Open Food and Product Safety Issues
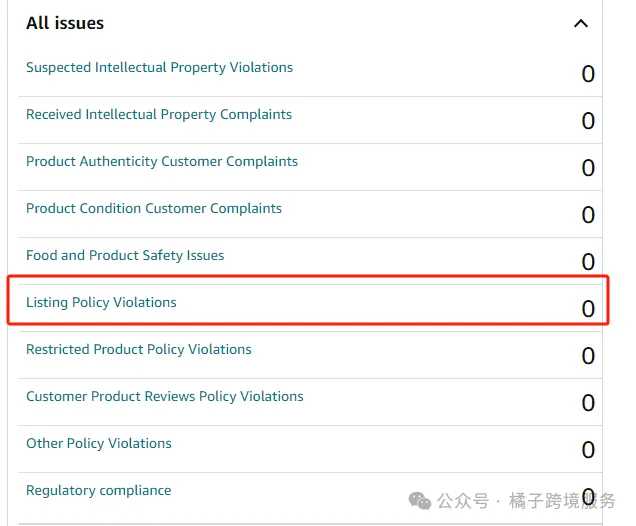Screen dimensions: 636x526 point(125,256)
